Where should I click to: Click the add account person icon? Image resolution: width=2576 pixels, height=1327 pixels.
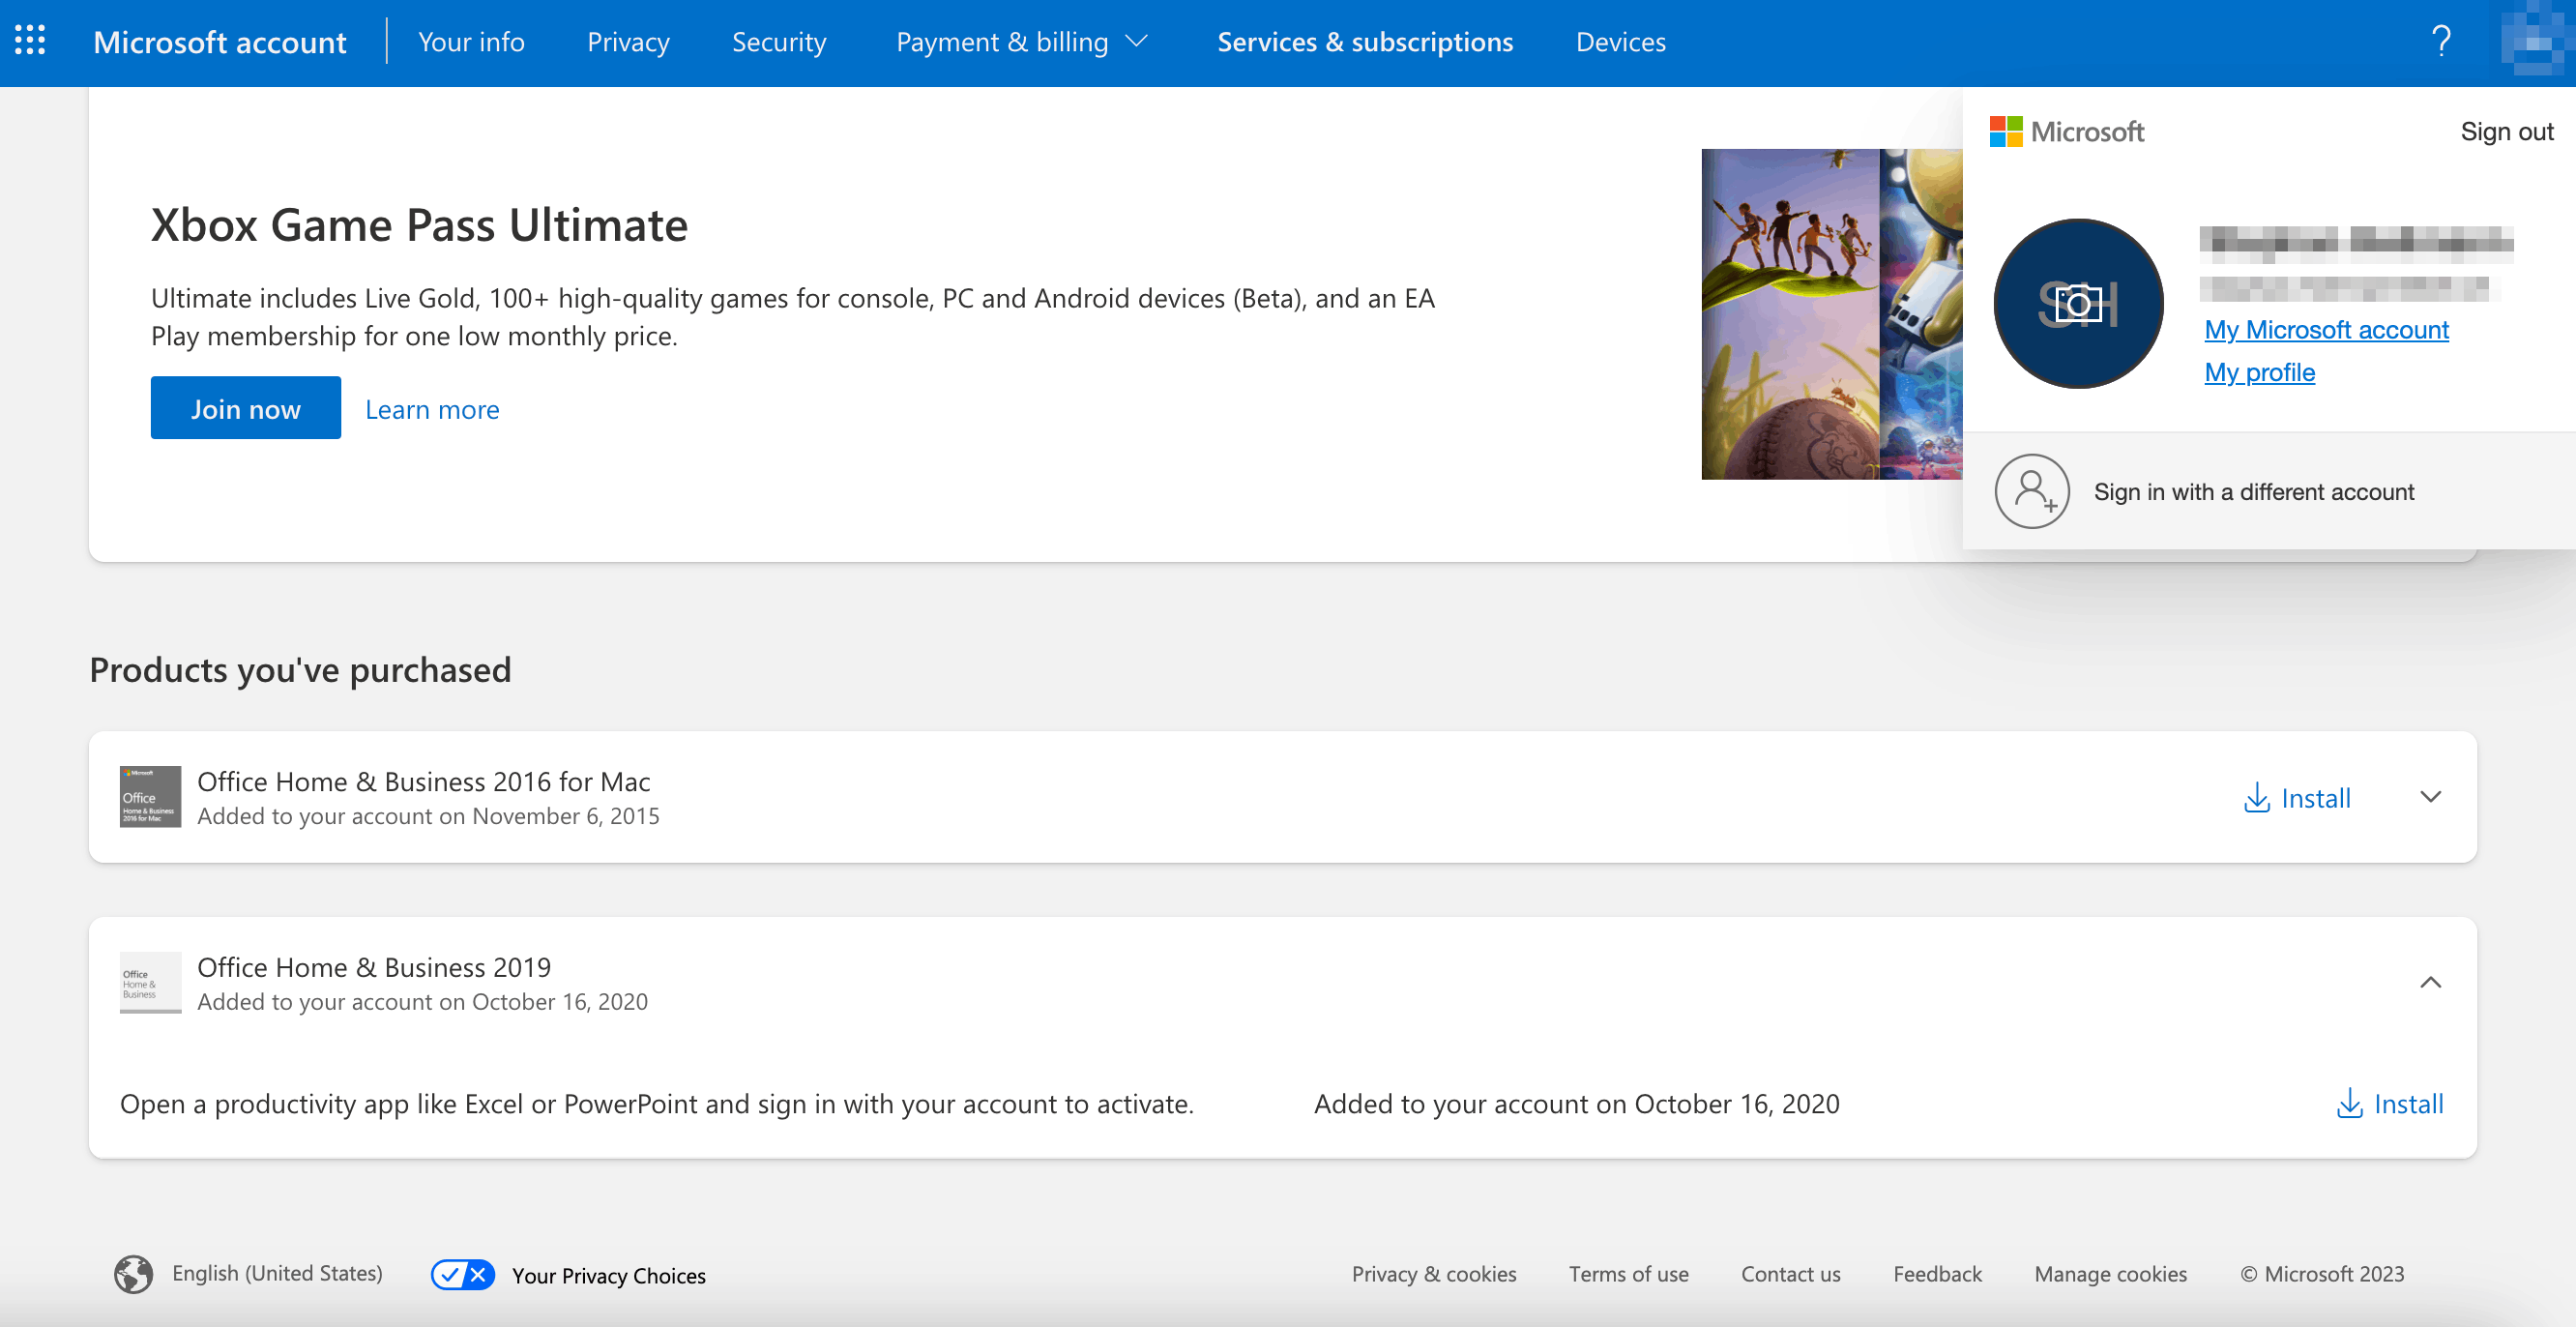coord(2031,491)
